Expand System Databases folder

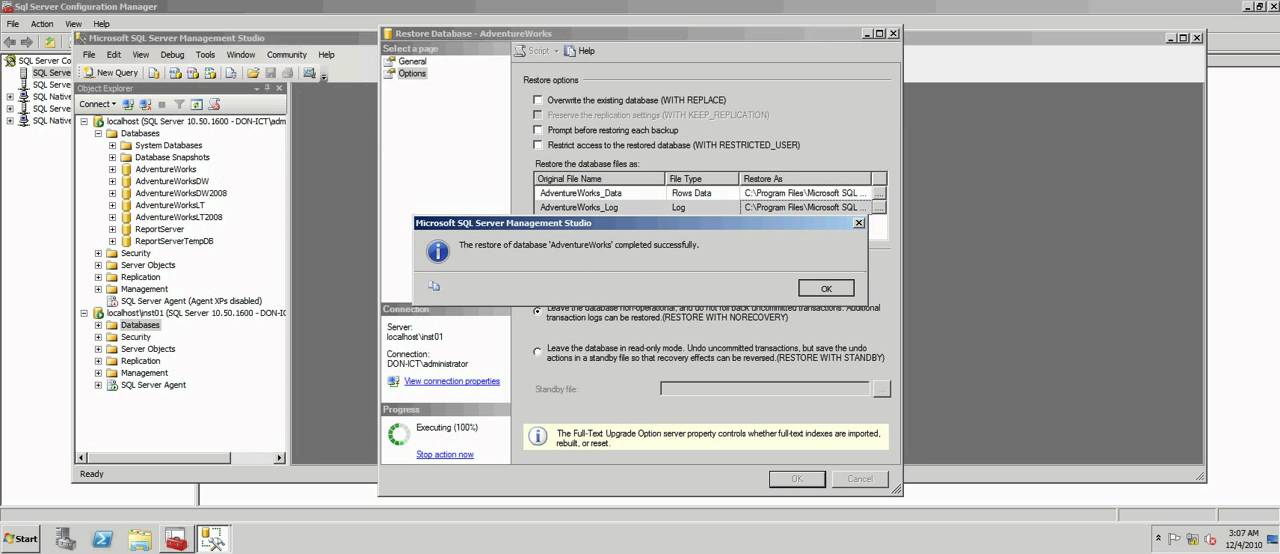coord(112,145)
